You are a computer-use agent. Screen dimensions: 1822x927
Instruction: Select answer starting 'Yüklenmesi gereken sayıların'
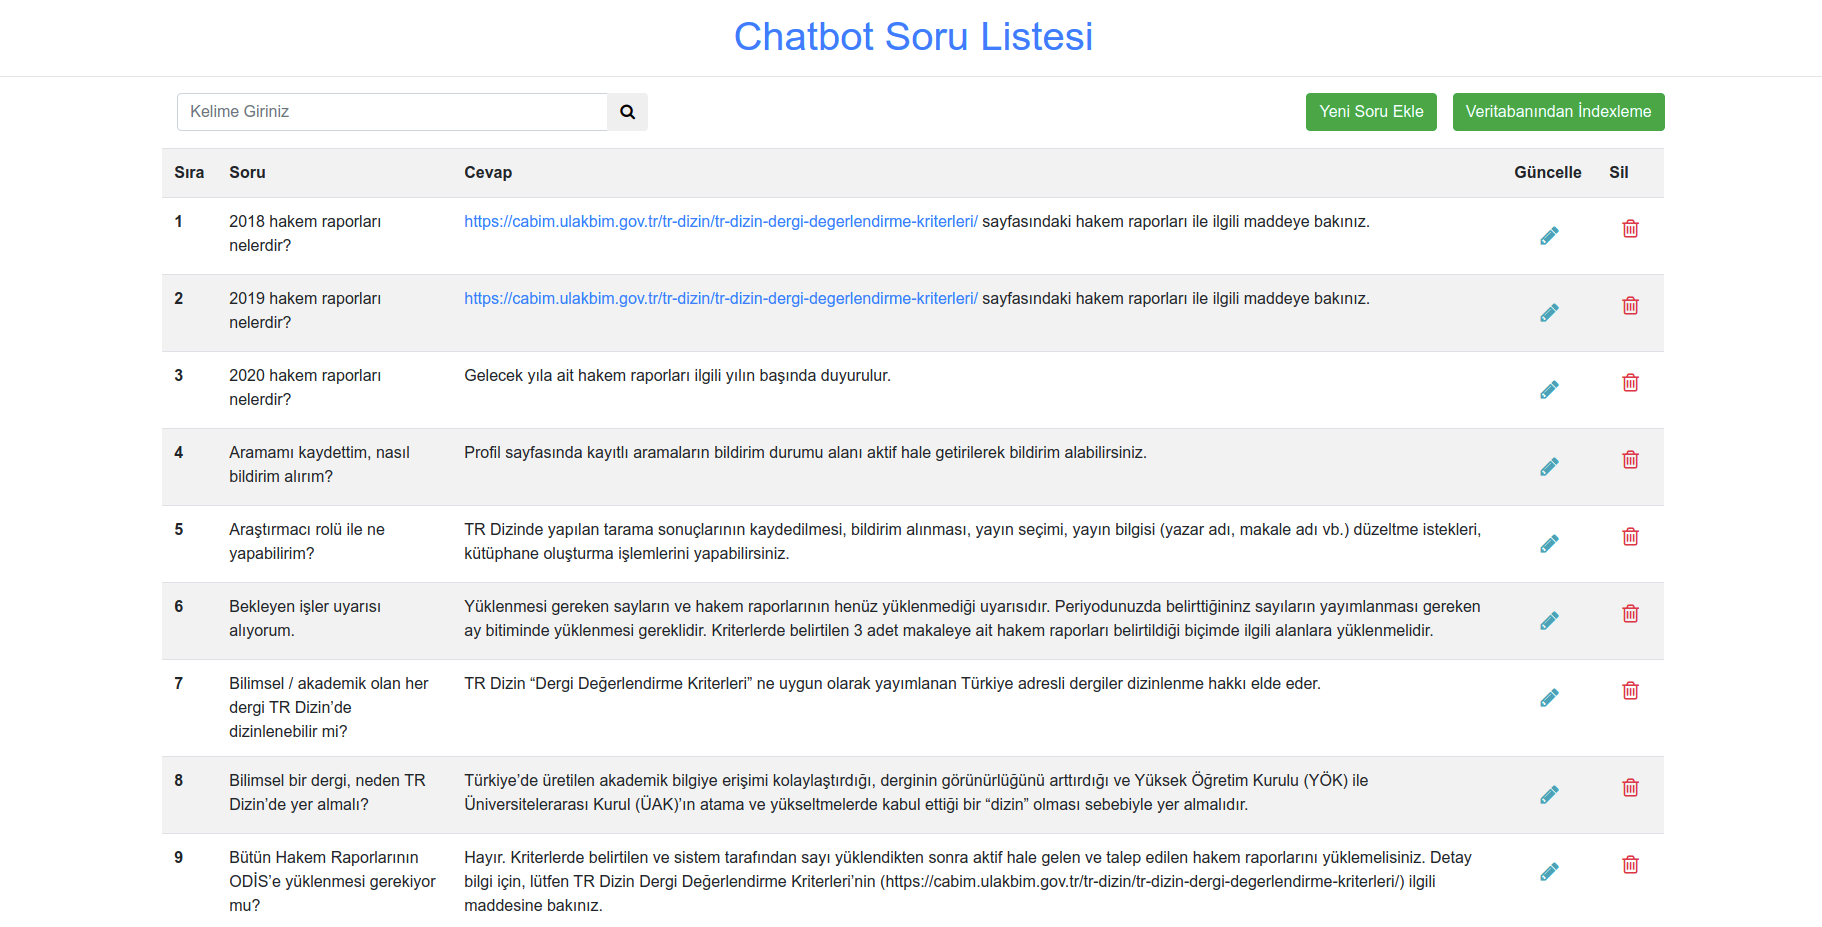(972, 619)
